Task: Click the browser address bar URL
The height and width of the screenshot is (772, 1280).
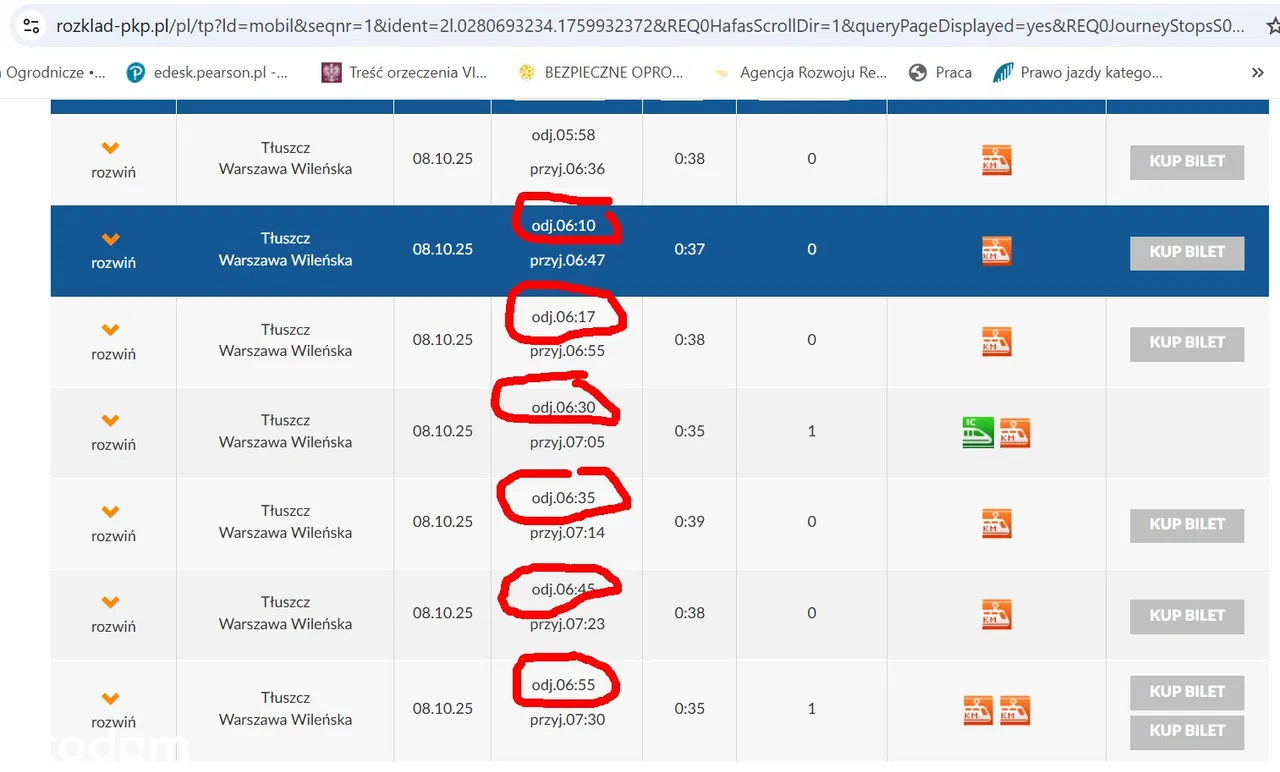Action: (650, 27)
